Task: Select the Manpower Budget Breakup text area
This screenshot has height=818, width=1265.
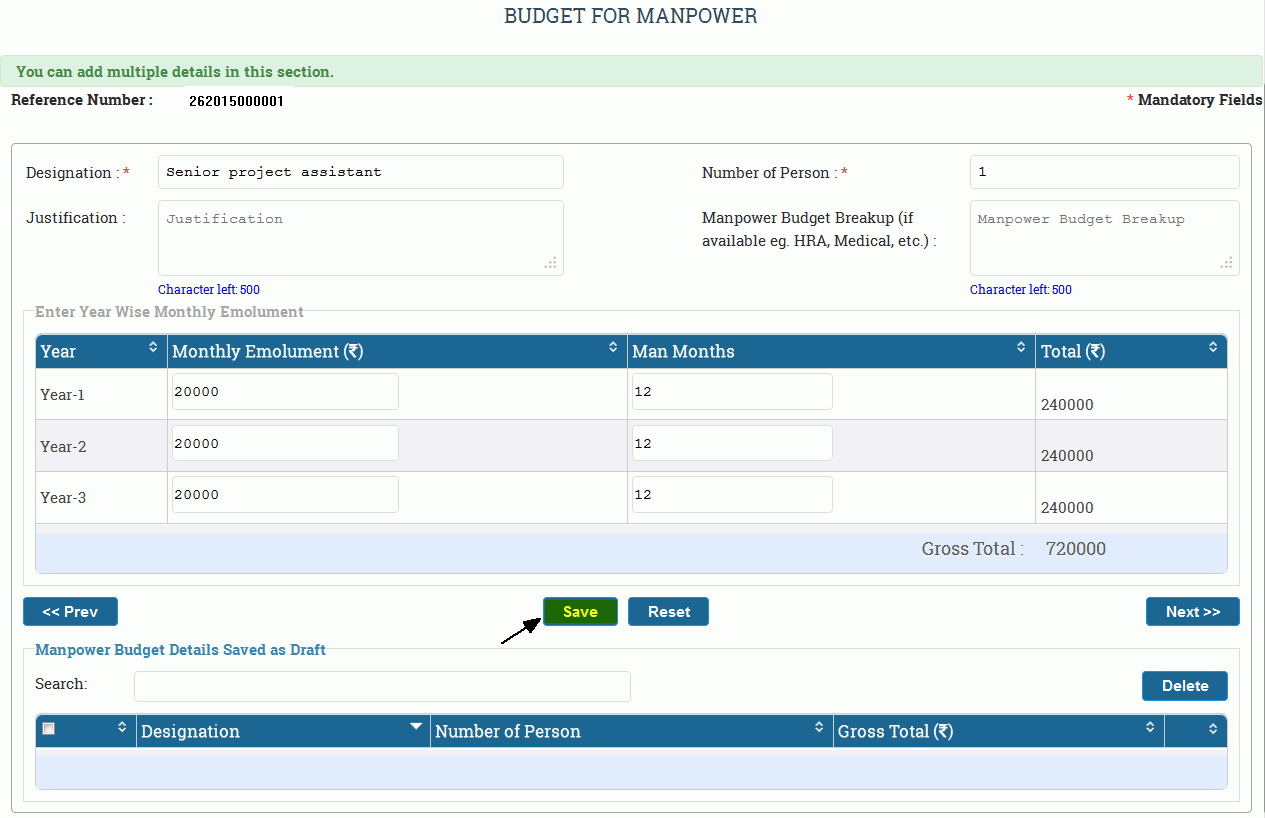Action: pos(1104,238)
